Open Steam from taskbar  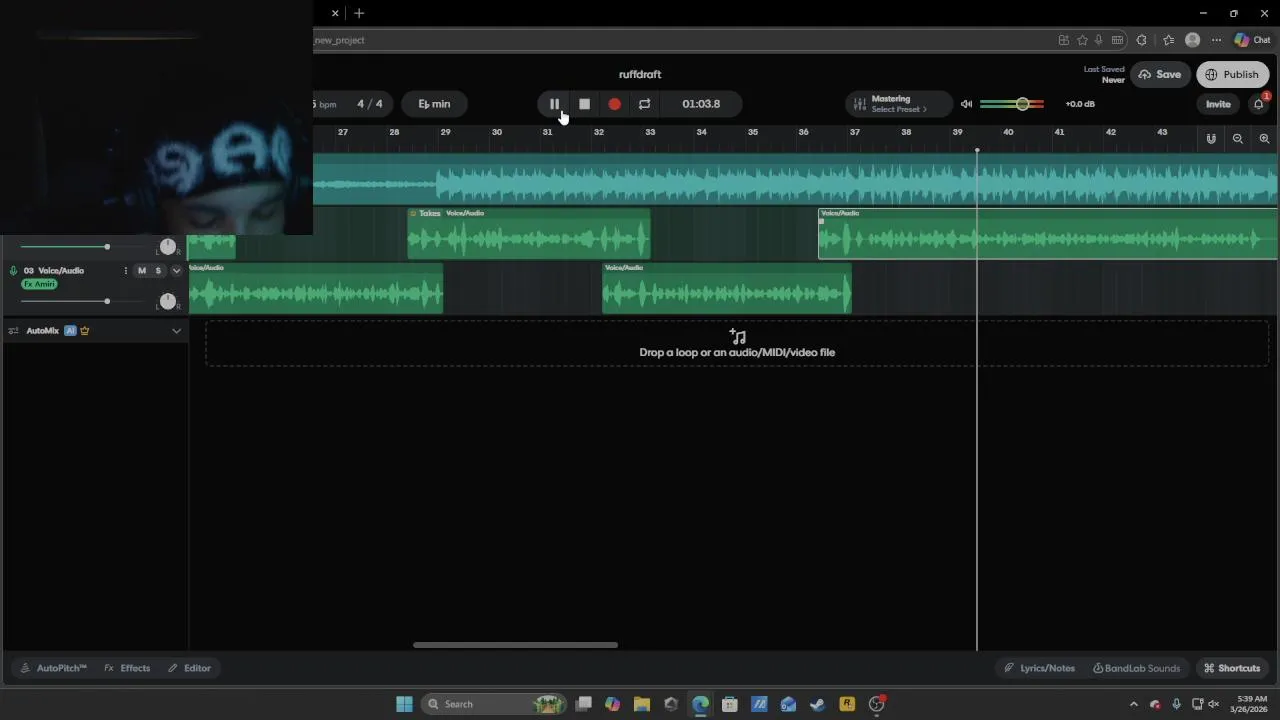818,704
